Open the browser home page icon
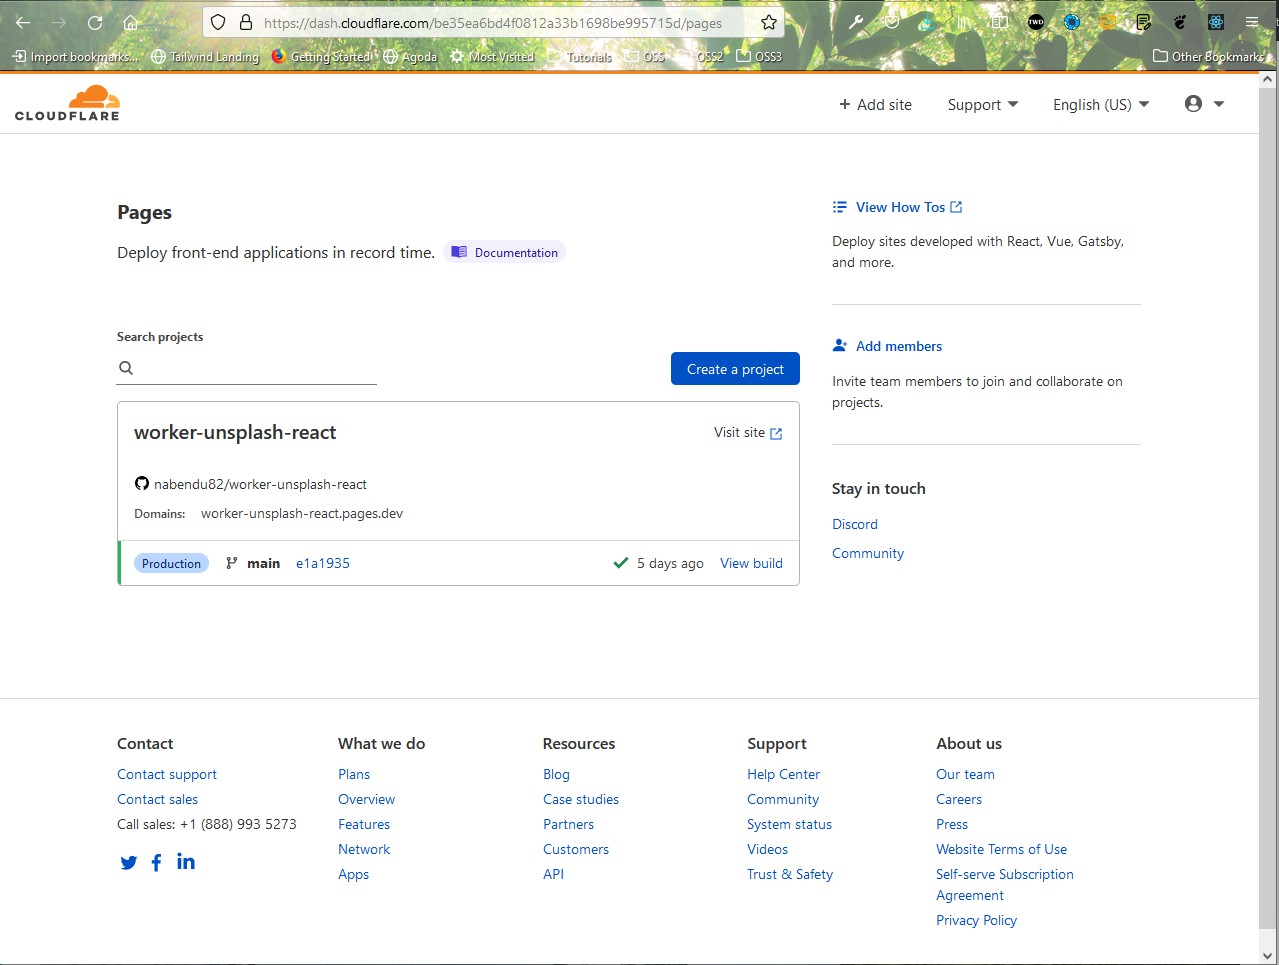 pyautogui.click(x=131, y=22)
